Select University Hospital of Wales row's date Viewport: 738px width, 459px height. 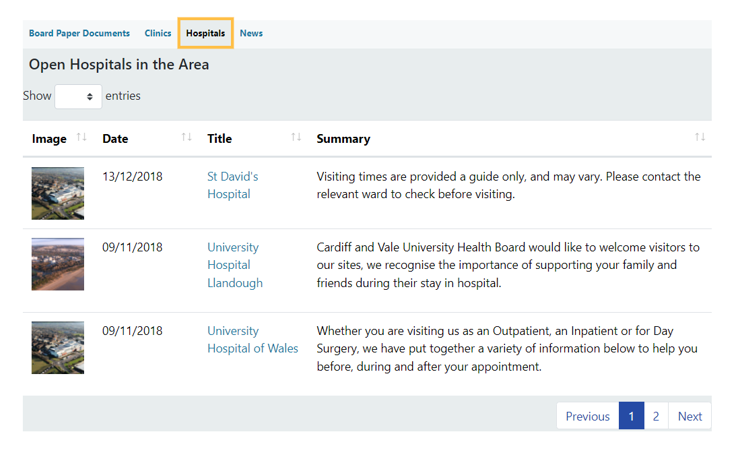point(132,331)
